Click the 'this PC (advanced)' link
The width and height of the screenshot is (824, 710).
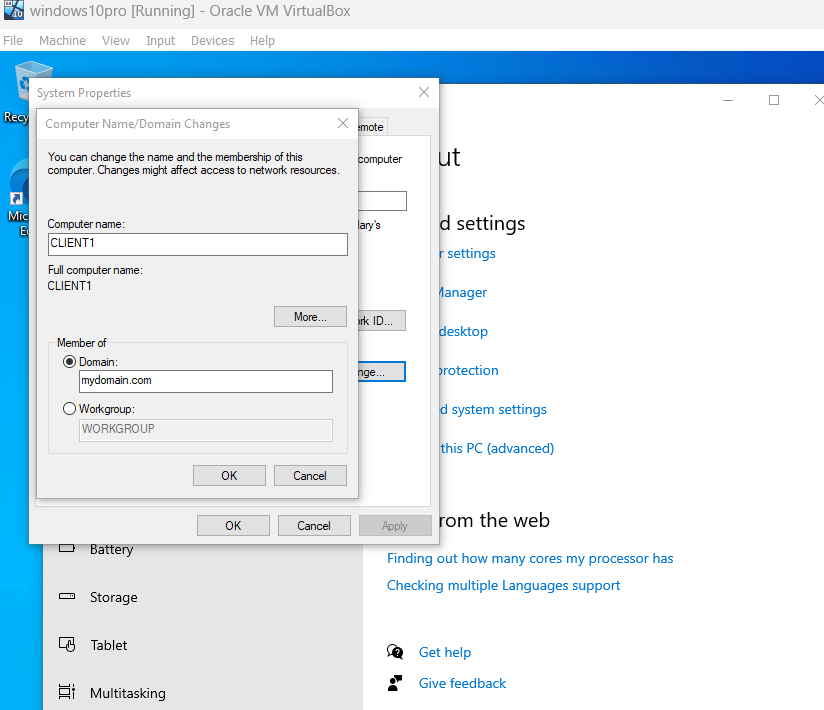(x=497, y=448)
